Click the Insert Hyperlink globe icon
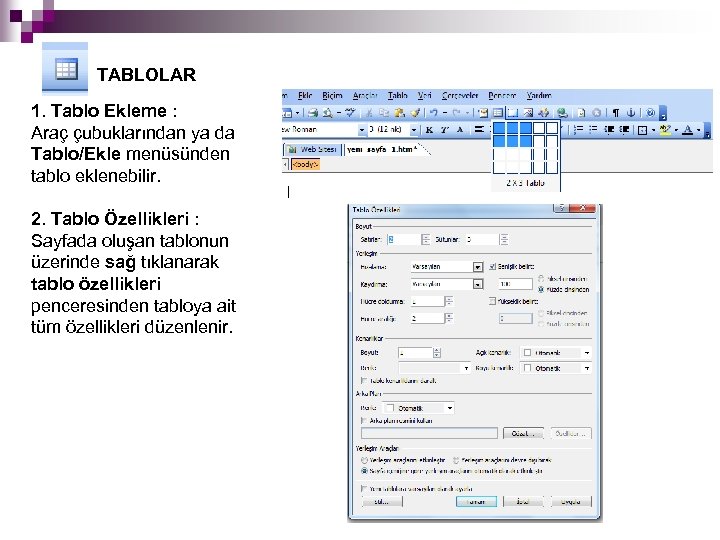The width and height of the screenshot is (720, 540). 562,112
